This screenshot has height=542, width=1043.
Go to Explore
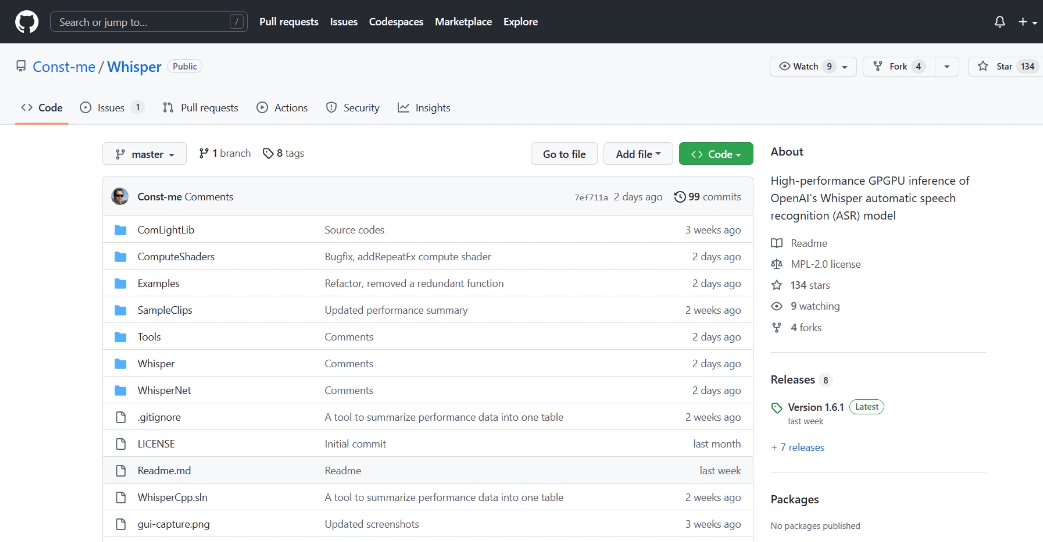coord(521,22)
